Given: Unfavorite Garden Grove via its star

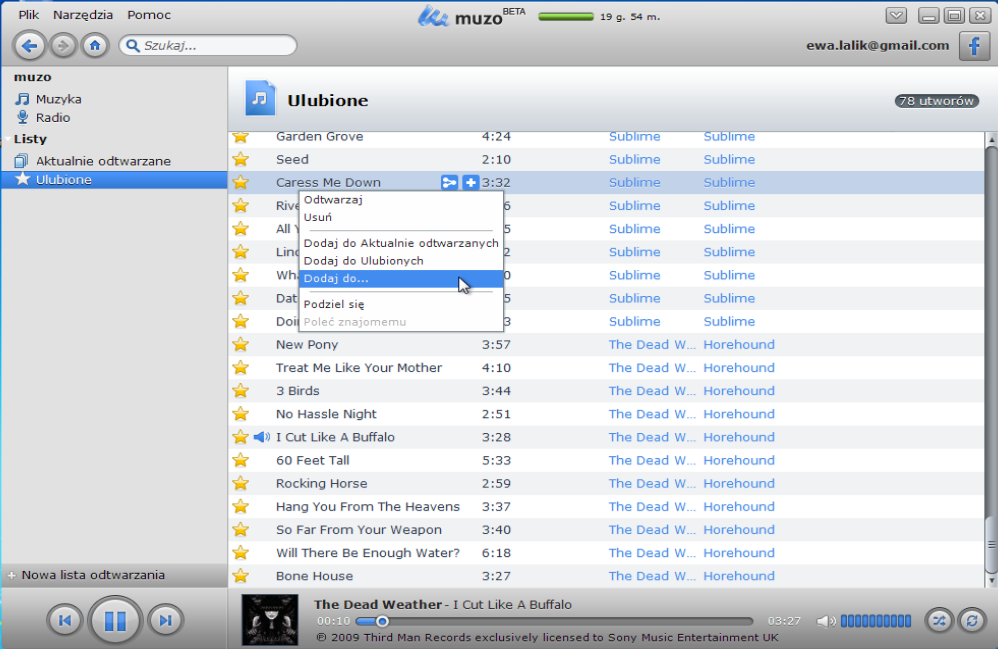Looking at the screenshot, I should point(241,137).
